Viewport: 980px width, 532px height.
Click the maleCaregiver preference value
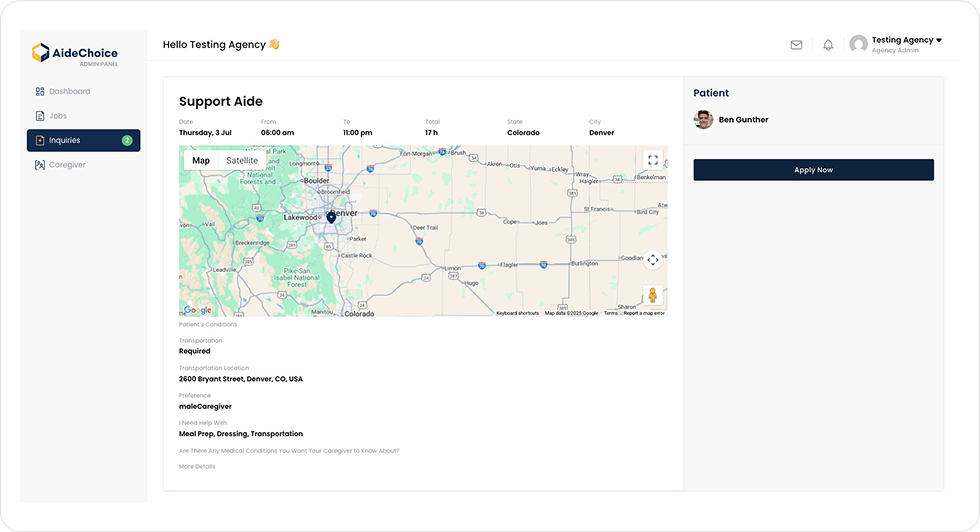(x=205, y=406)
